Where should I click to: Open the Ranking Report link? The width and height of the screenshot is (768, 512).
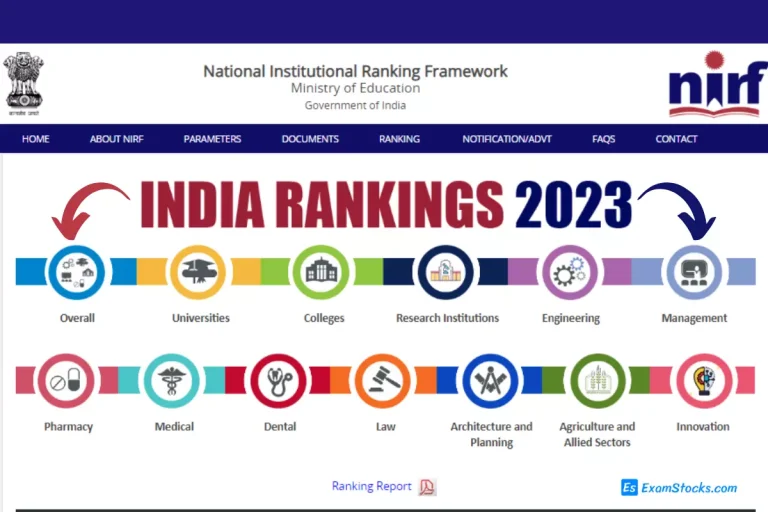pos(371,486)
